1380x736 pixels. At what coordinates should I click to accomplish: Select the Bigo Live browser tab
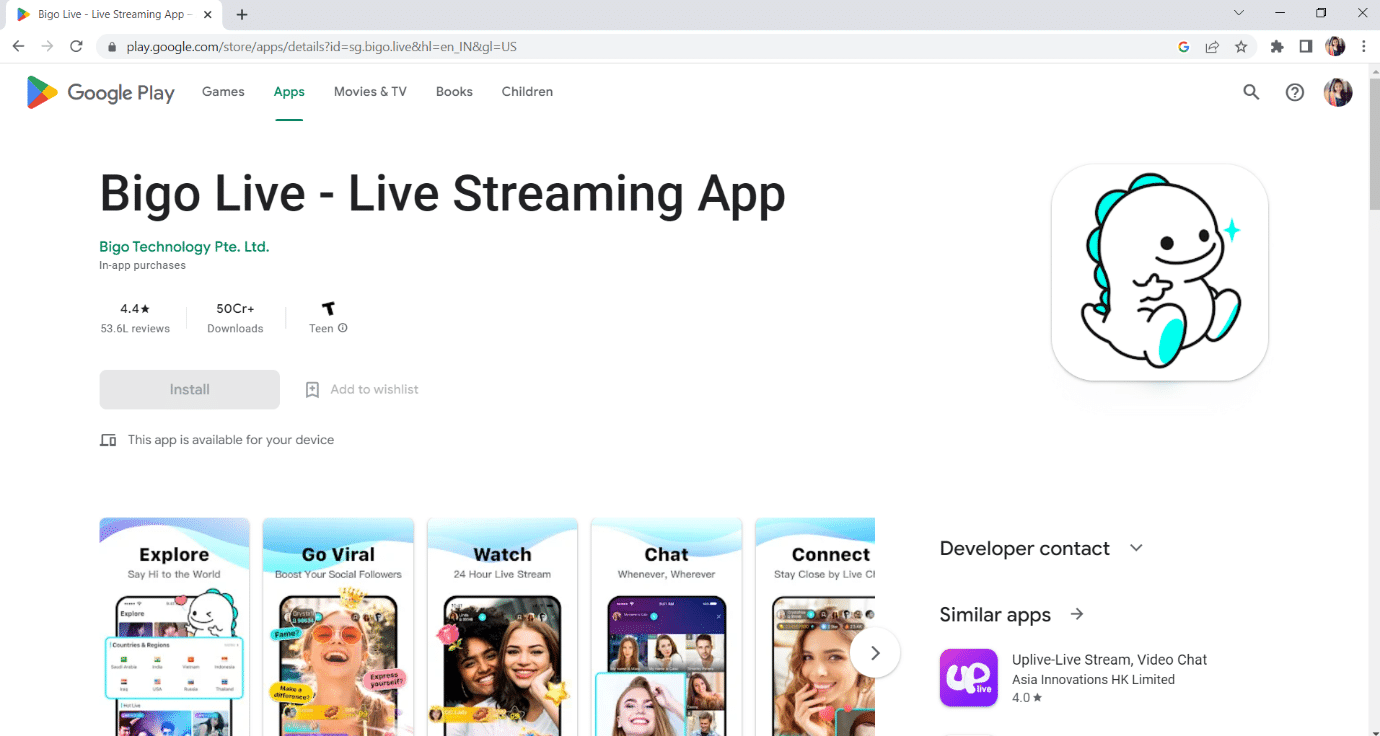coord(112,15)
